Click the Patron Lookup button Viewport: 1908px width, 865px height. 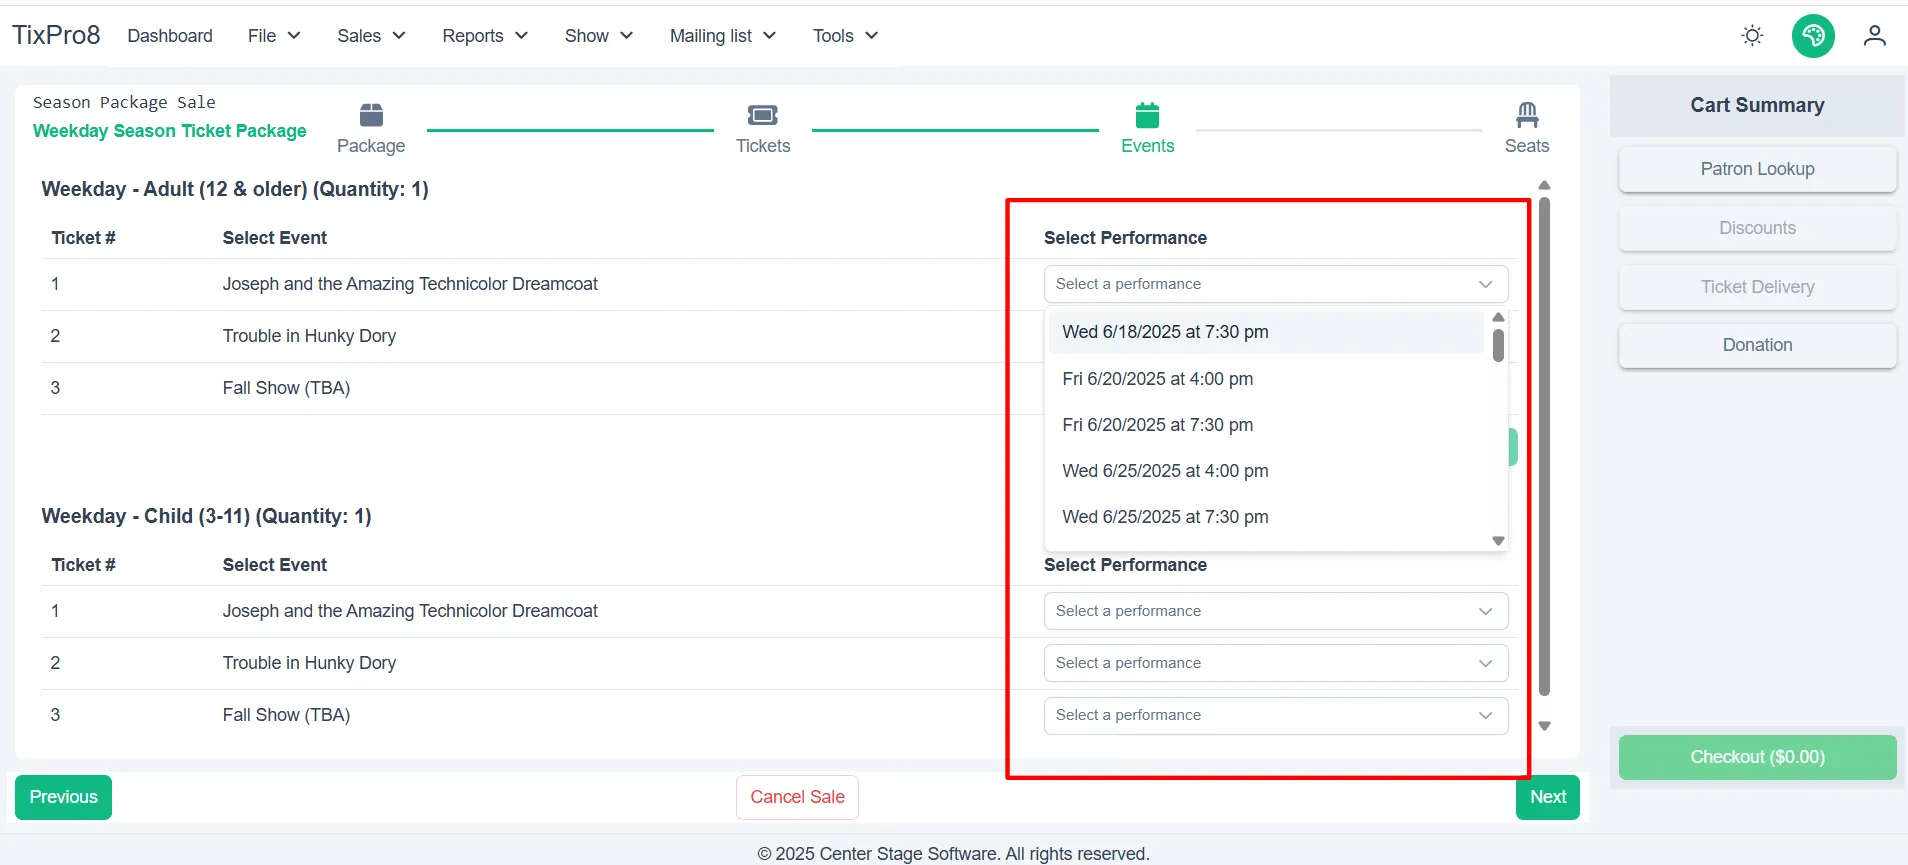tap(1757, 169)
